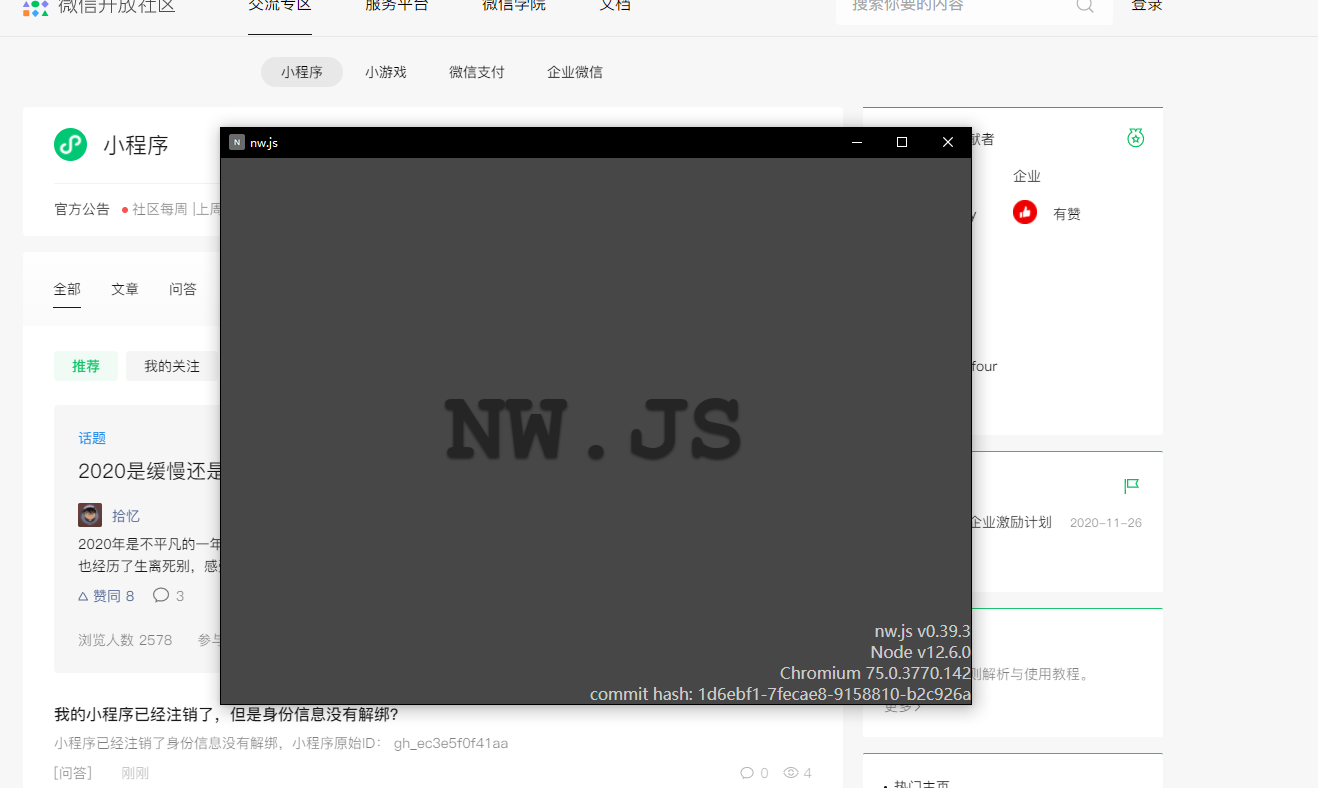Screen dimensions: 1318x788
Task: Open the 2020是缓慢还是 topic title
Action: 149,471
